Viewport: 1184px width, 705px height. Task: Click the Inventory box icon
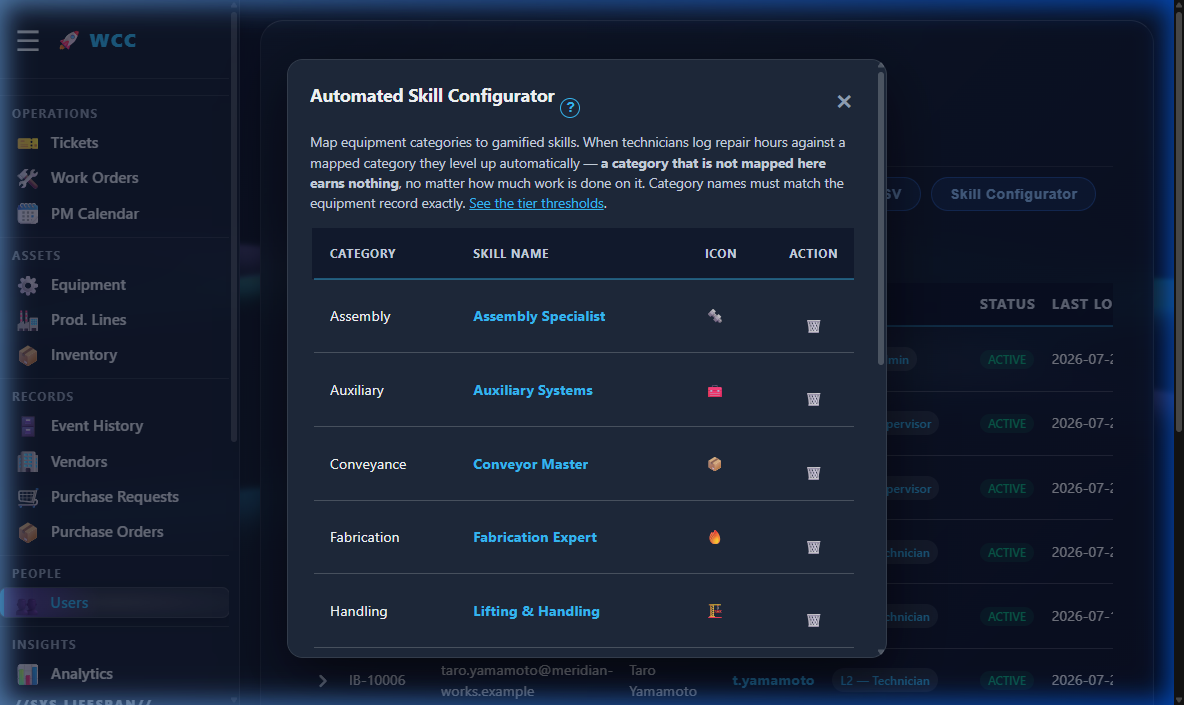tap(28, 356)
